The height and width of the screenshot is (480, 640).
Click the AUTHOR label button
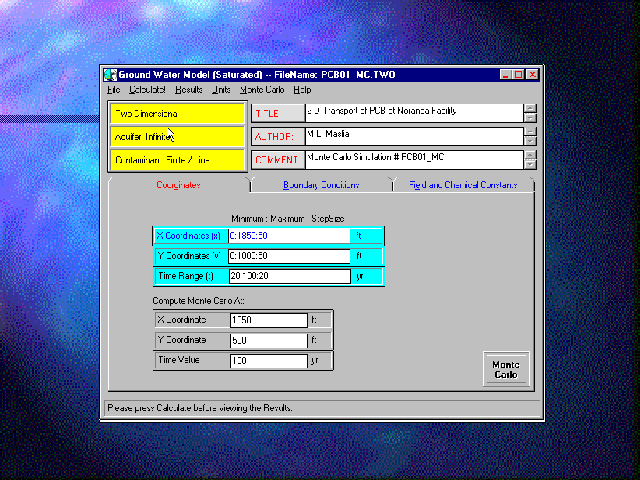coord(278,137)
